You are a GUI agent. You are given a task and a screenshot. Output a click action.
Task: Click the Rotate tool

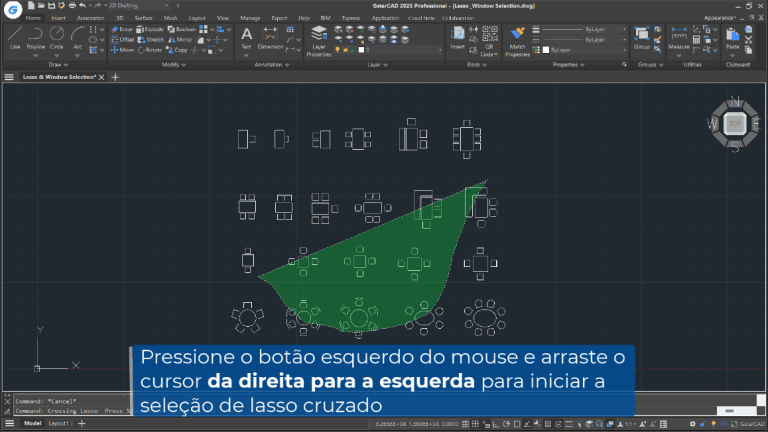click(150, 50)
